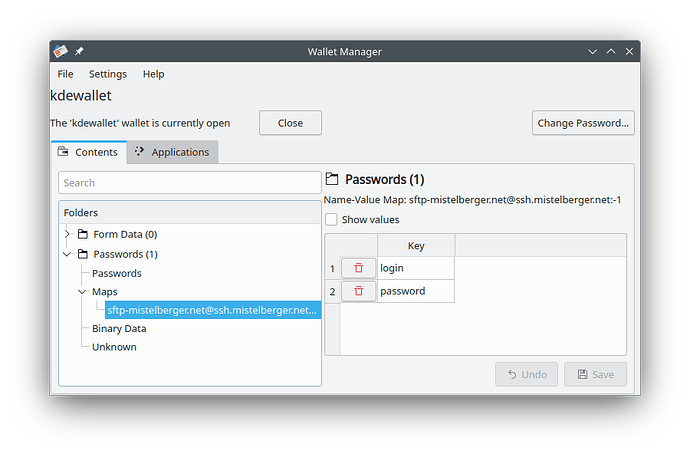Enable the Show values checkbox
Screen dimensions: 690x453
pos(331,220)
